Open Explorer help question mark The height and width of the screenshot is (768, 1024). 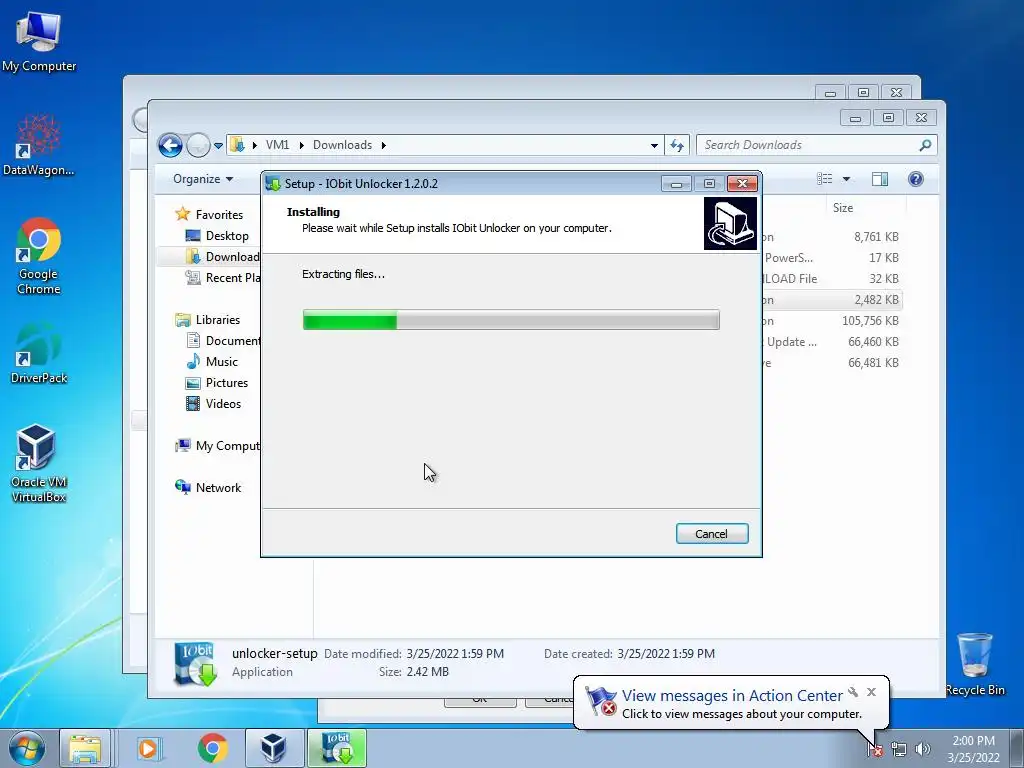tap(916, 179)
